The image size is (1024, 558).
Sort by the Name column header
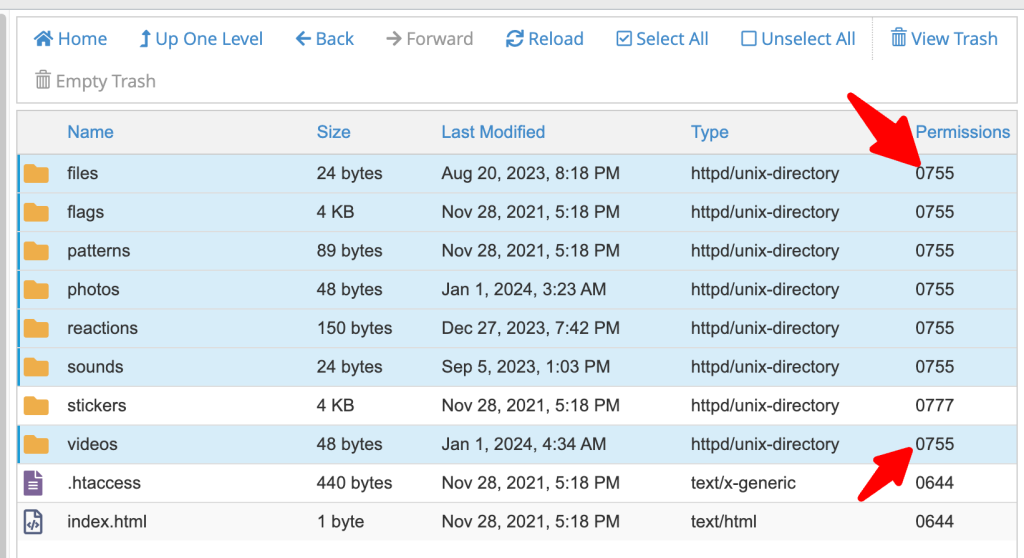90,132
